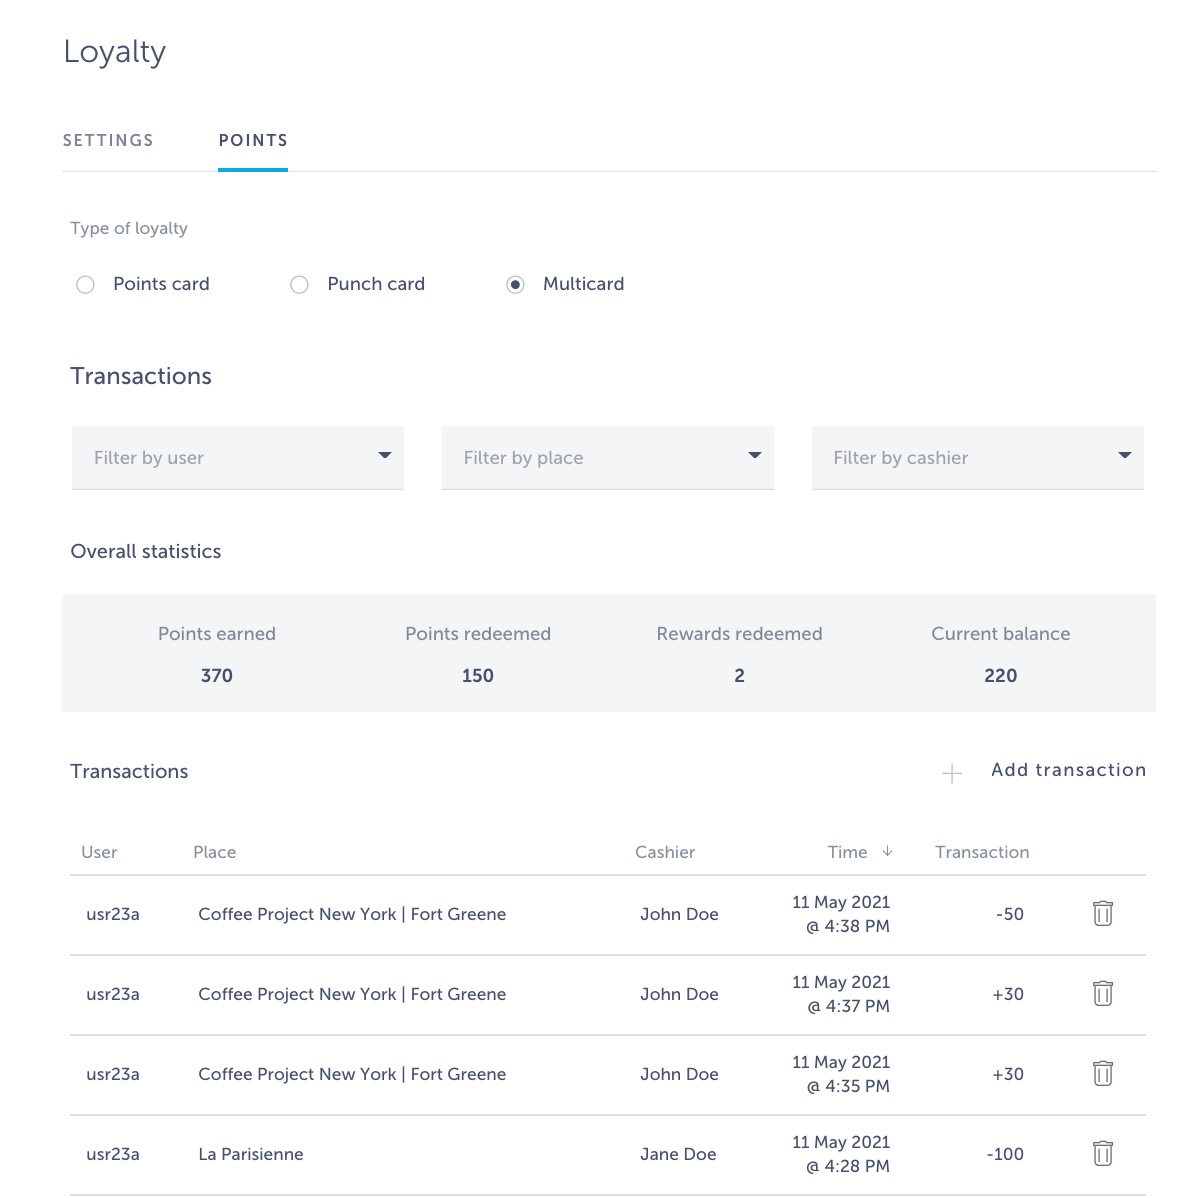Open the Filter by cashier dropdown
1202x1198 pixels.
[x=977, y=458]
